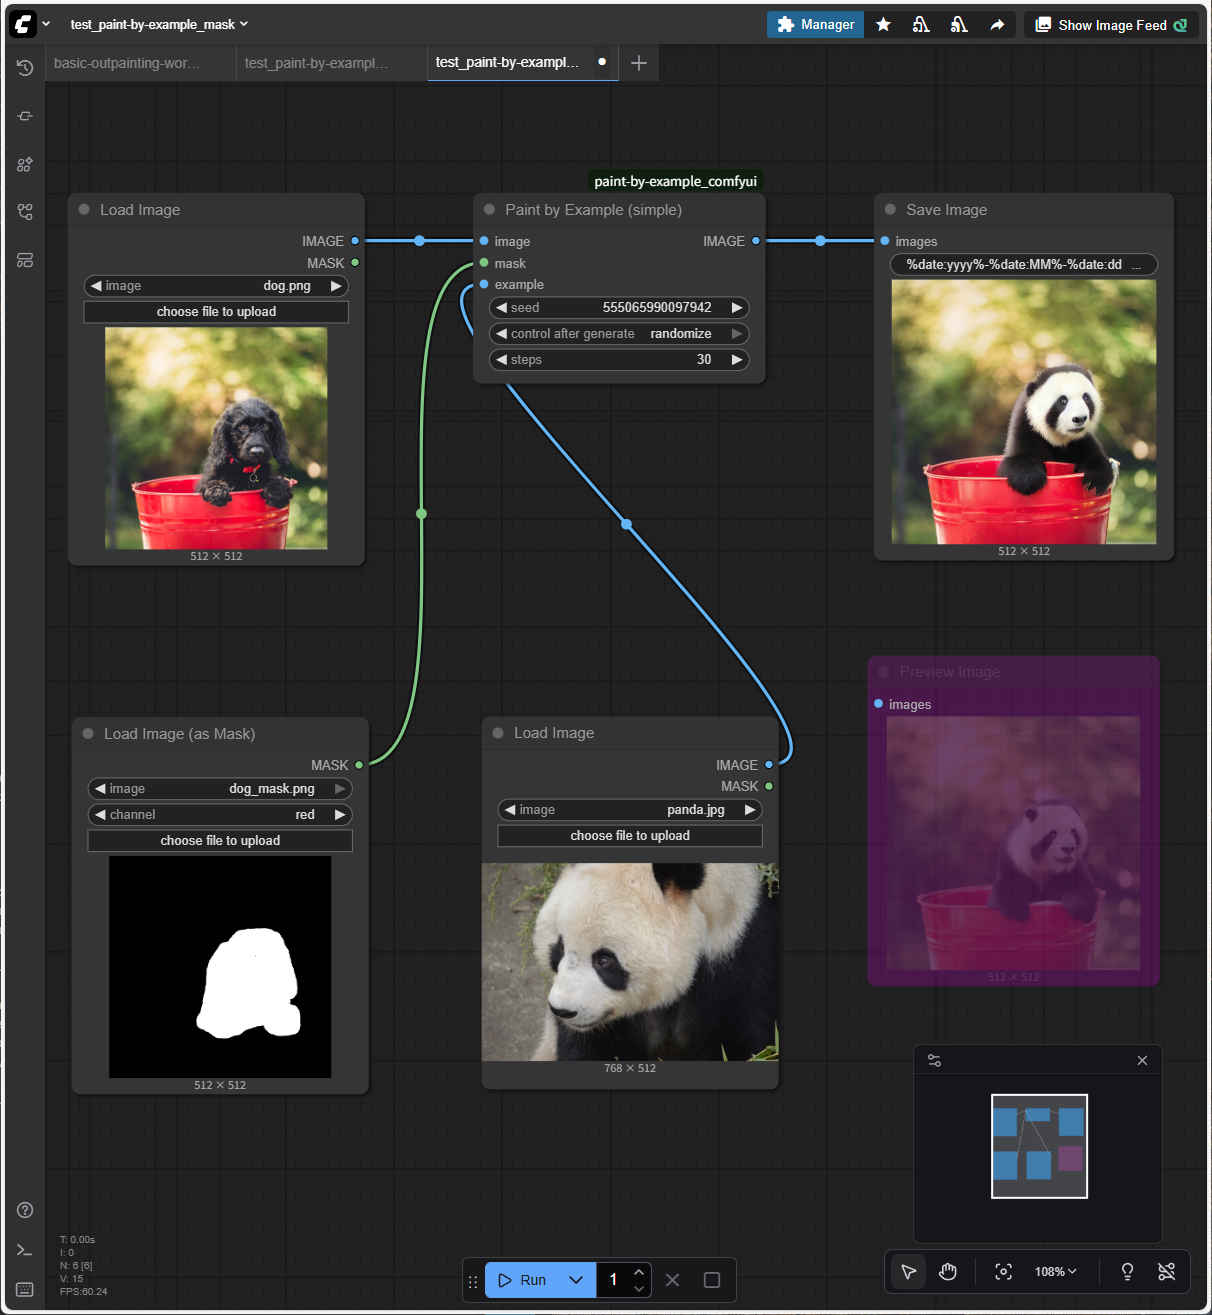
Task: Toggle the Show Image Feed button
Action: tap(1110, 25)
